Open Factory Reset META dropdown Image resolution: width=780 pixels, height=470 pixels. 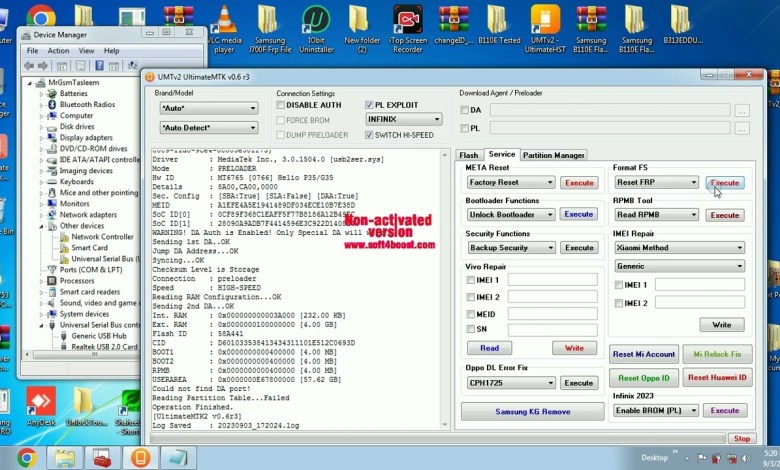pyautogui.click(x=511, y=183)
